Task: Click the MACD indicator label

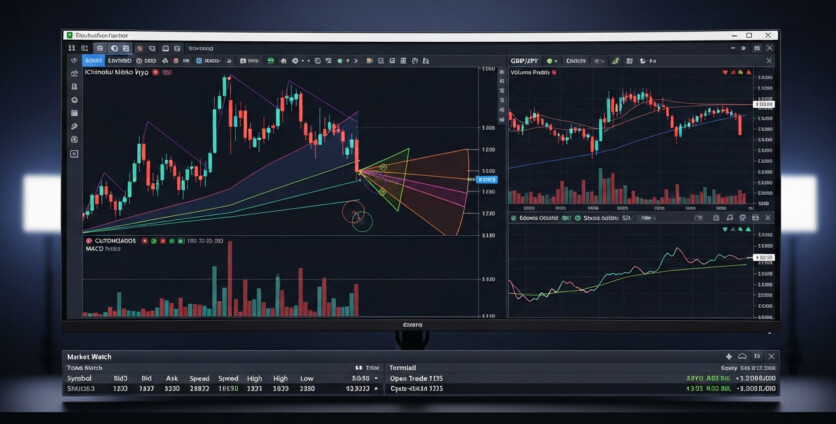Action: pyautogui.click(x=95, y=249)
